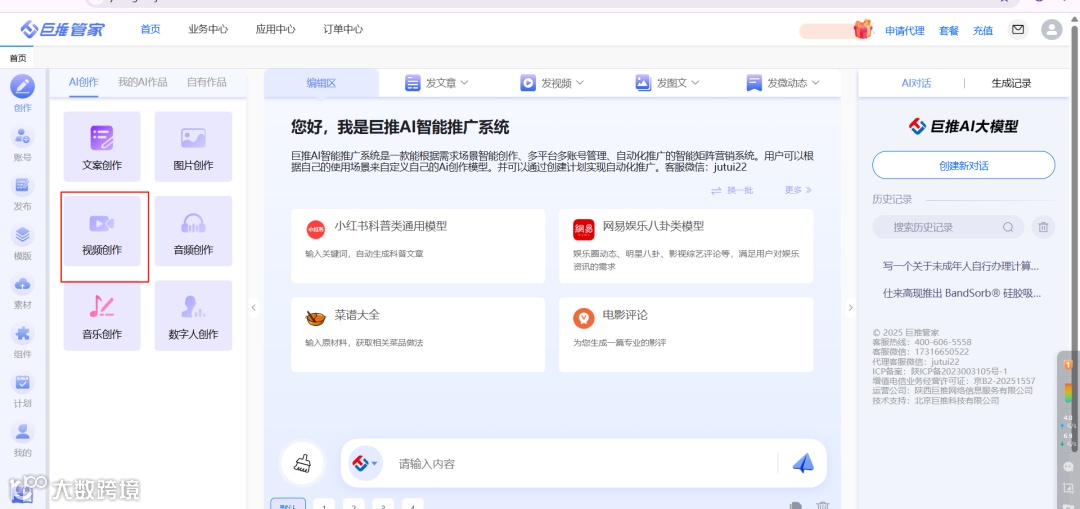This screenshot has height=509, width=1080.
Task: Open history item 写一个关于未成年人自行办理计算
Action: coord(960,266)
